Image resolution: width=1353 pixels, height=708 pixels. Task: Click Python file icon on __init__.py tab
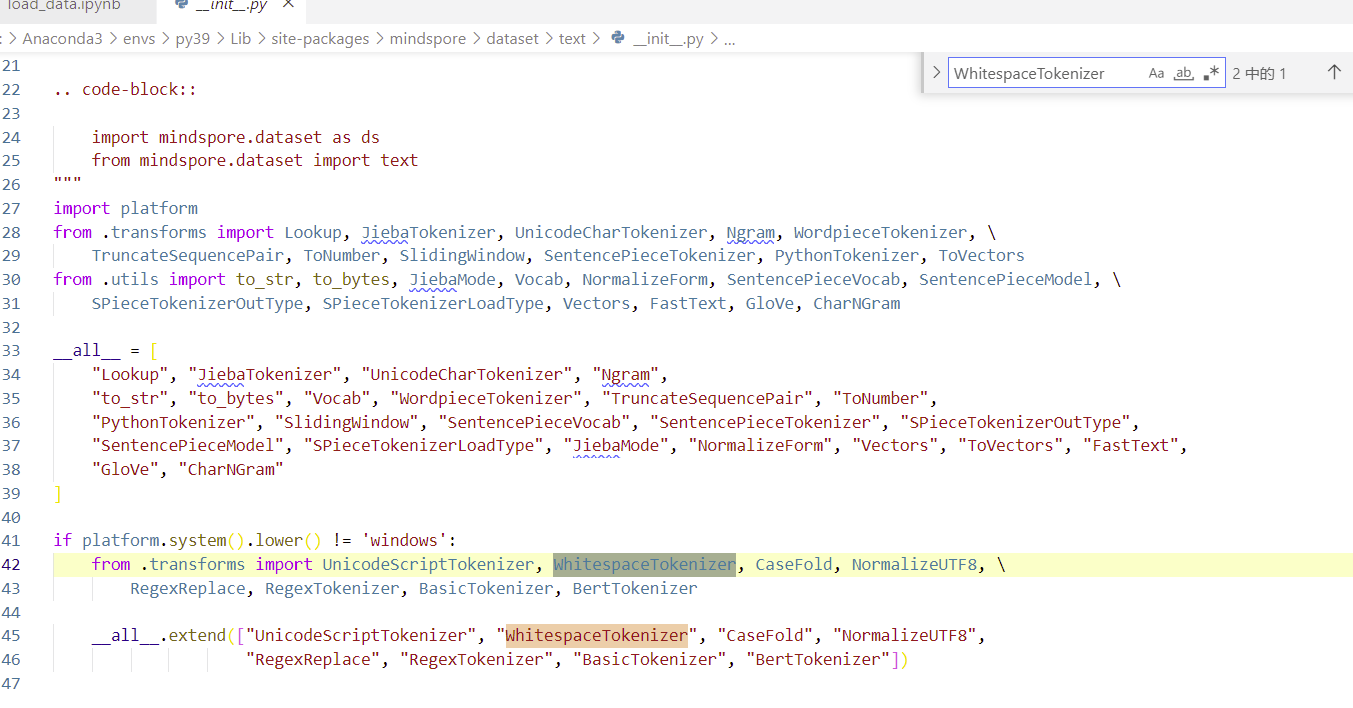[x=181, y=5]
